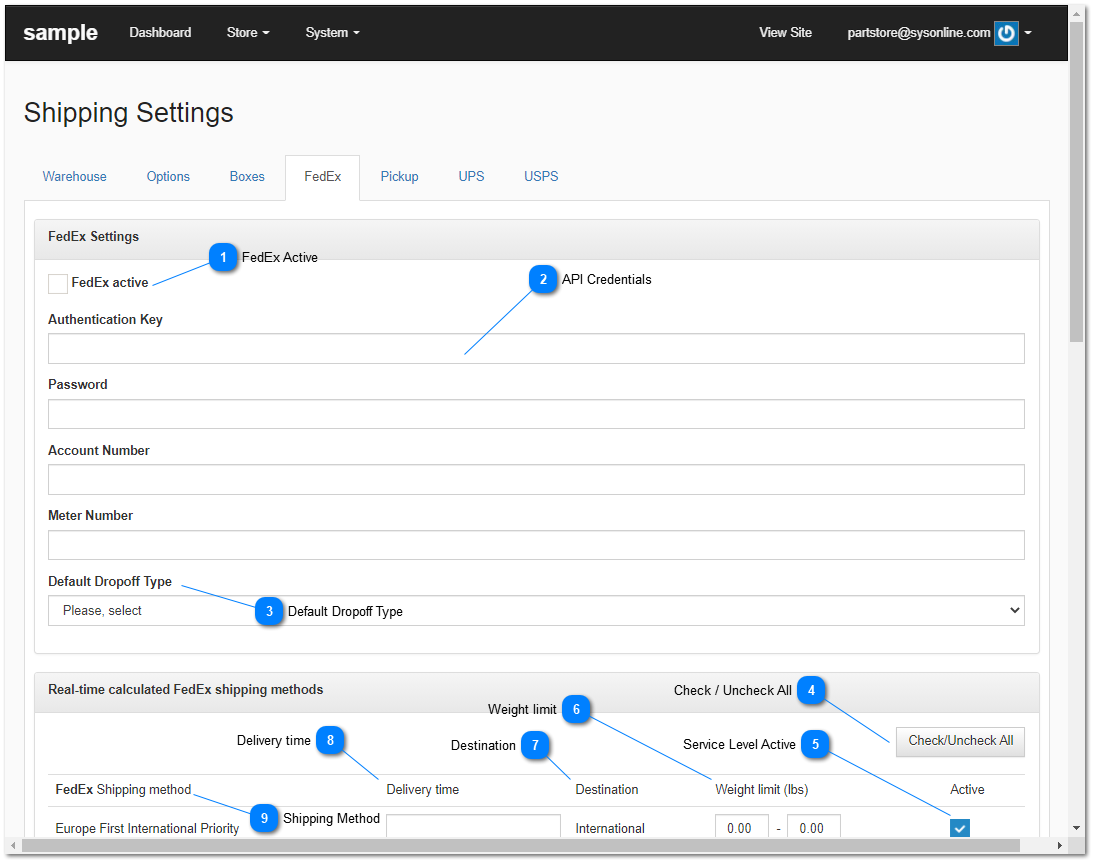
Task: Switch to the Boxes tab
Action: pyautogui.click(x=247, y=177)
